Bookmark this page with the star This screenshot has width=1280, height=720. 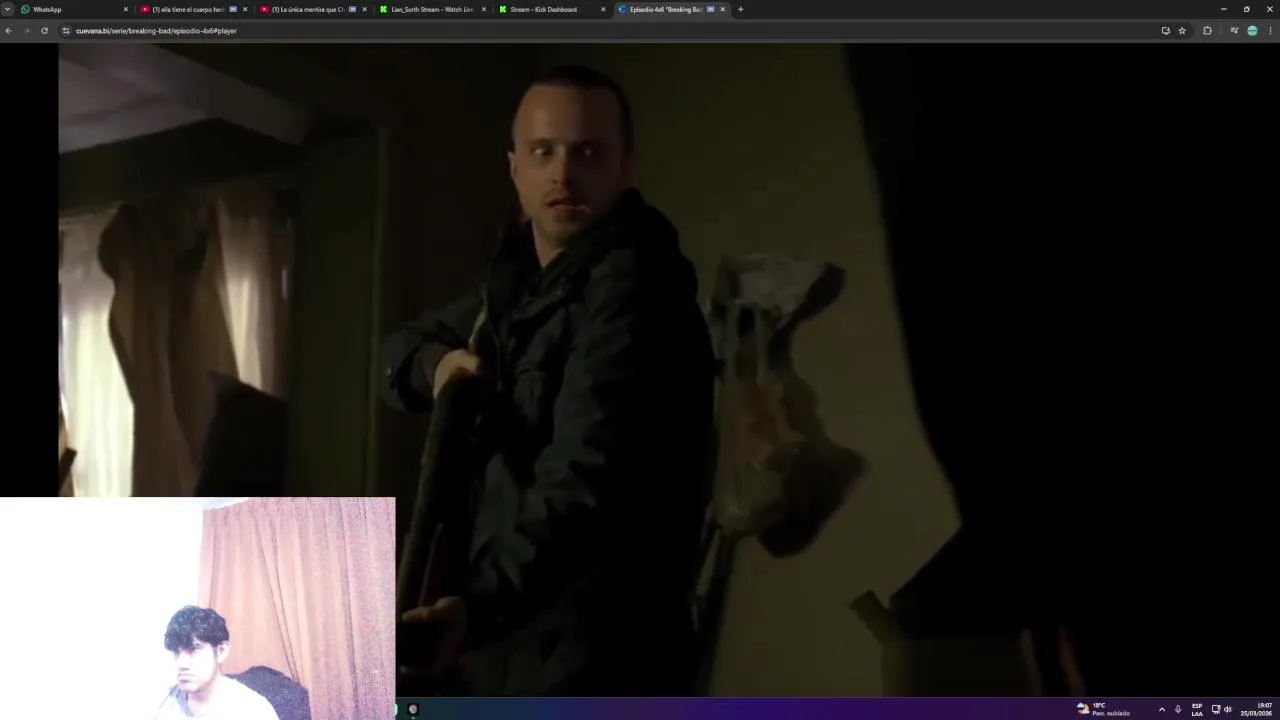click(1182, 31)
